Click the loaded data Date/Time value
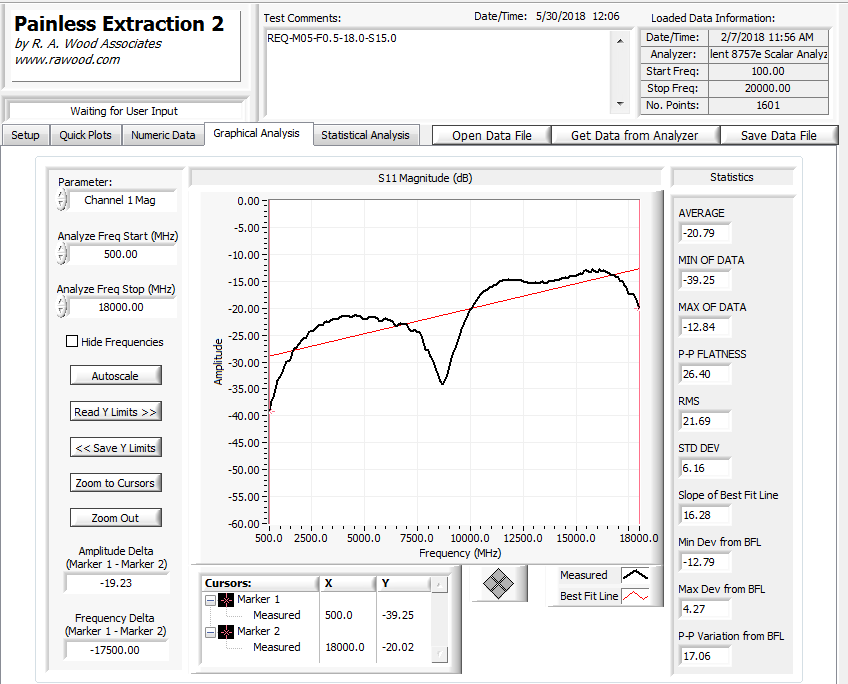Viewport: 848px width, 684px height. (768, 37)
